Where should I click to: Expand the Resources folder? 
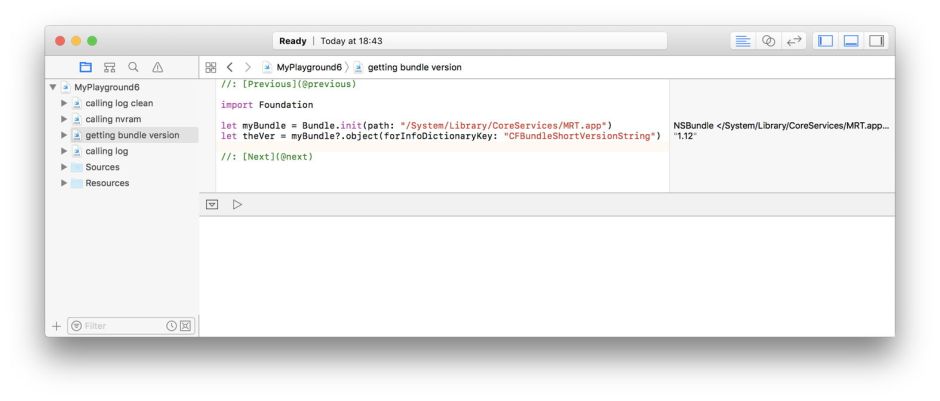(65, 183)
